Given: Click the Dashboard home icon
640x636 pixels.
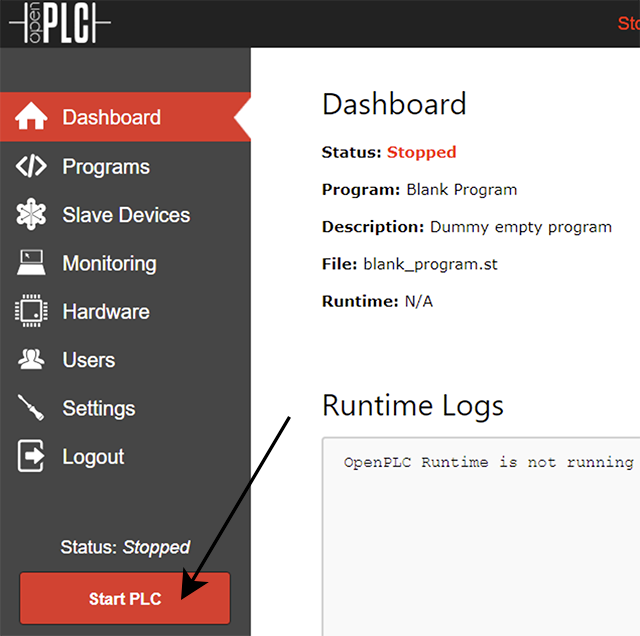Looking at the screenshot, I should [x=31, y=117].
